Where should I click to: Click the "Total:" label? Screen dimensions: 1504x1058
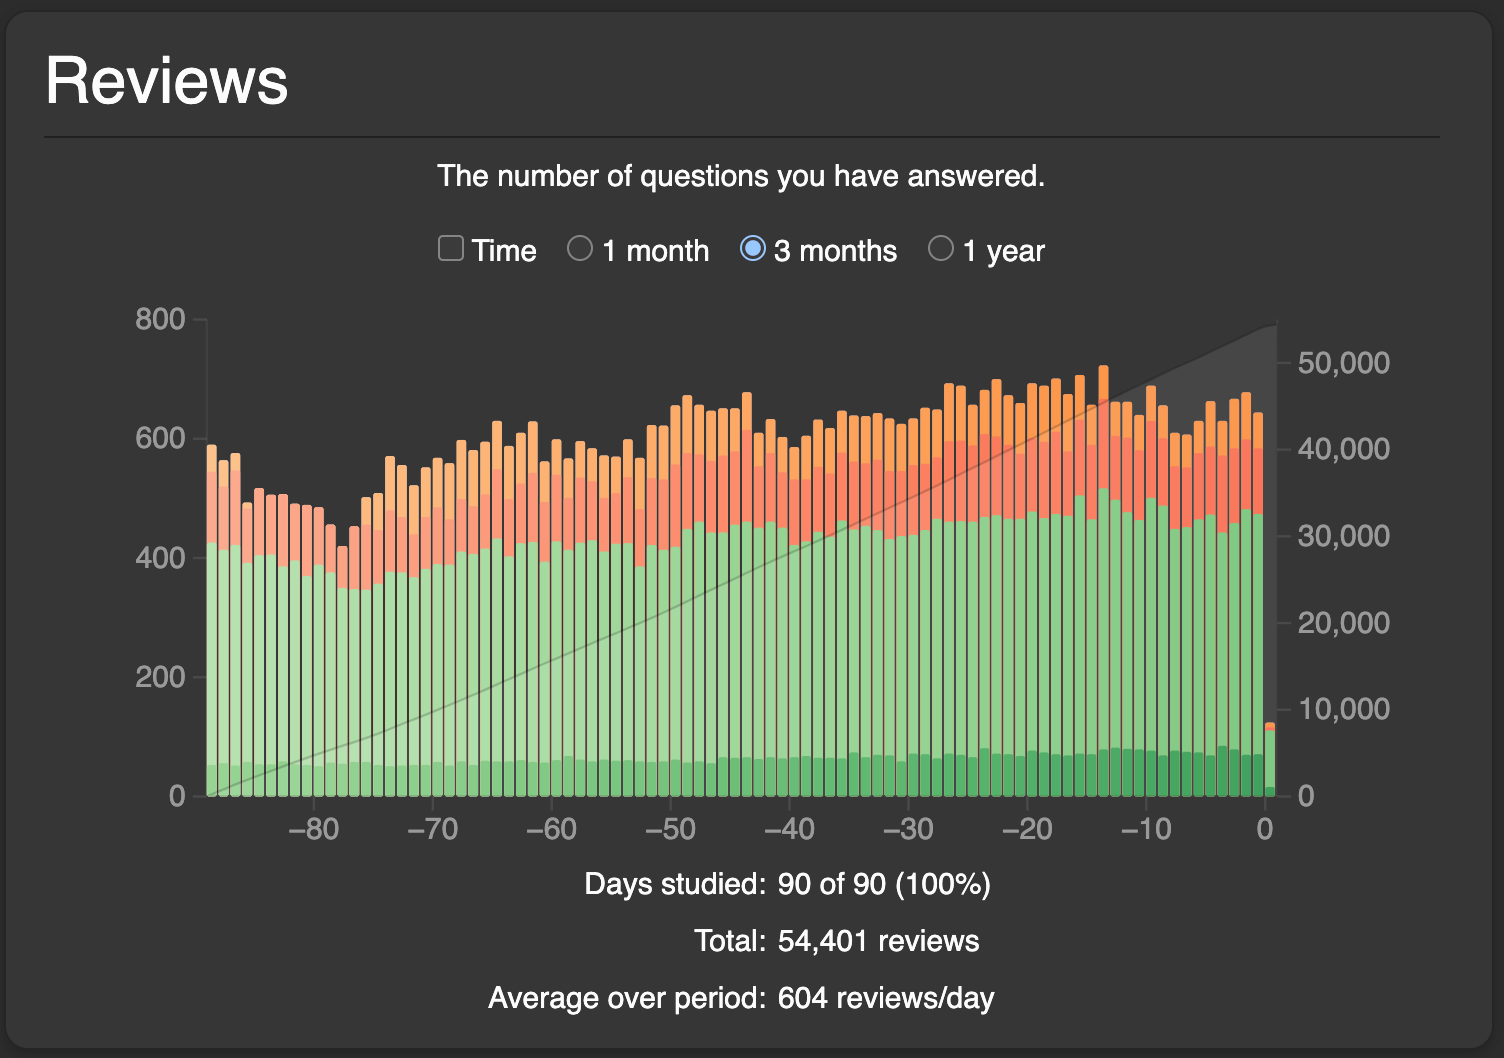[730, 941]
